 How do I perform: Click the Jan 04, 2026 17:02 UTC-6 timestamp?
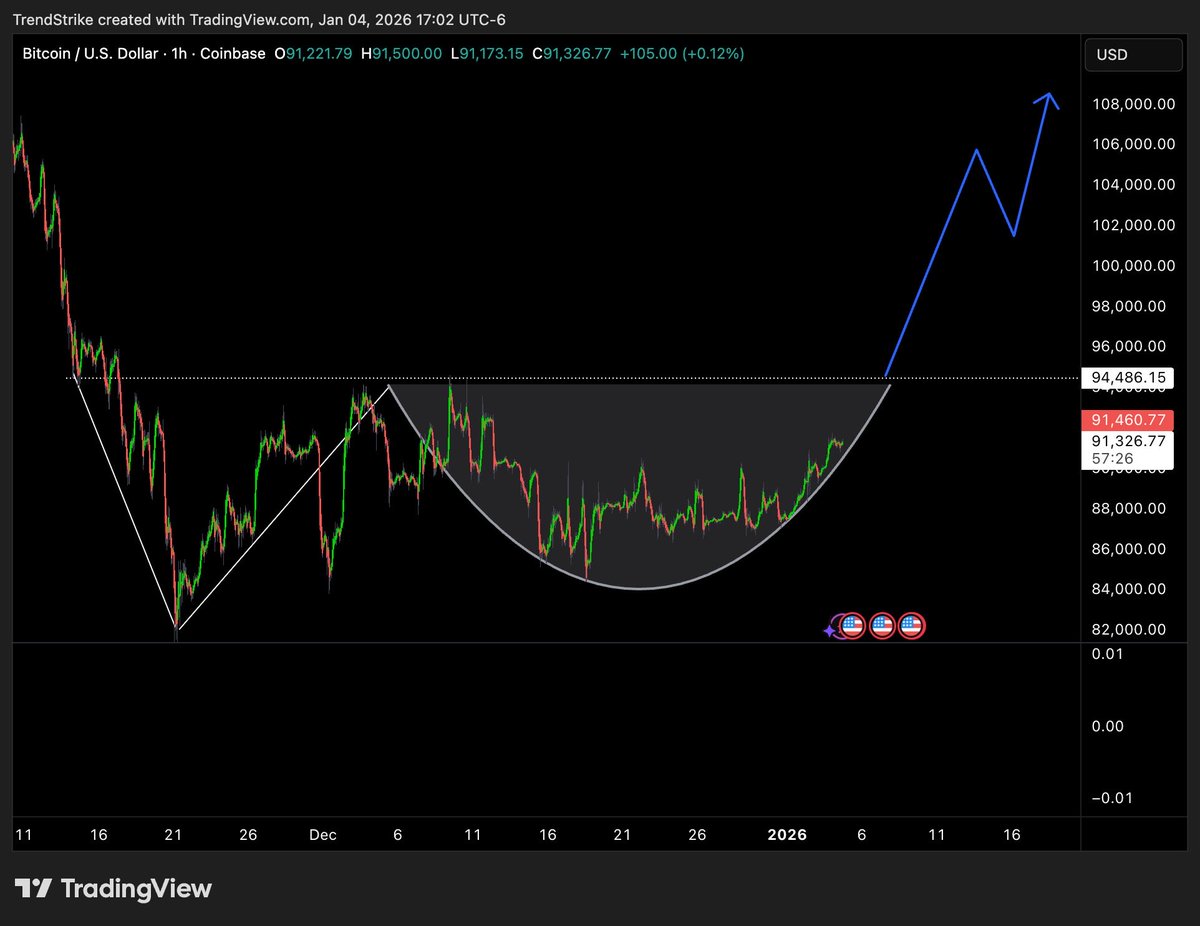click(x=414, y=18)
